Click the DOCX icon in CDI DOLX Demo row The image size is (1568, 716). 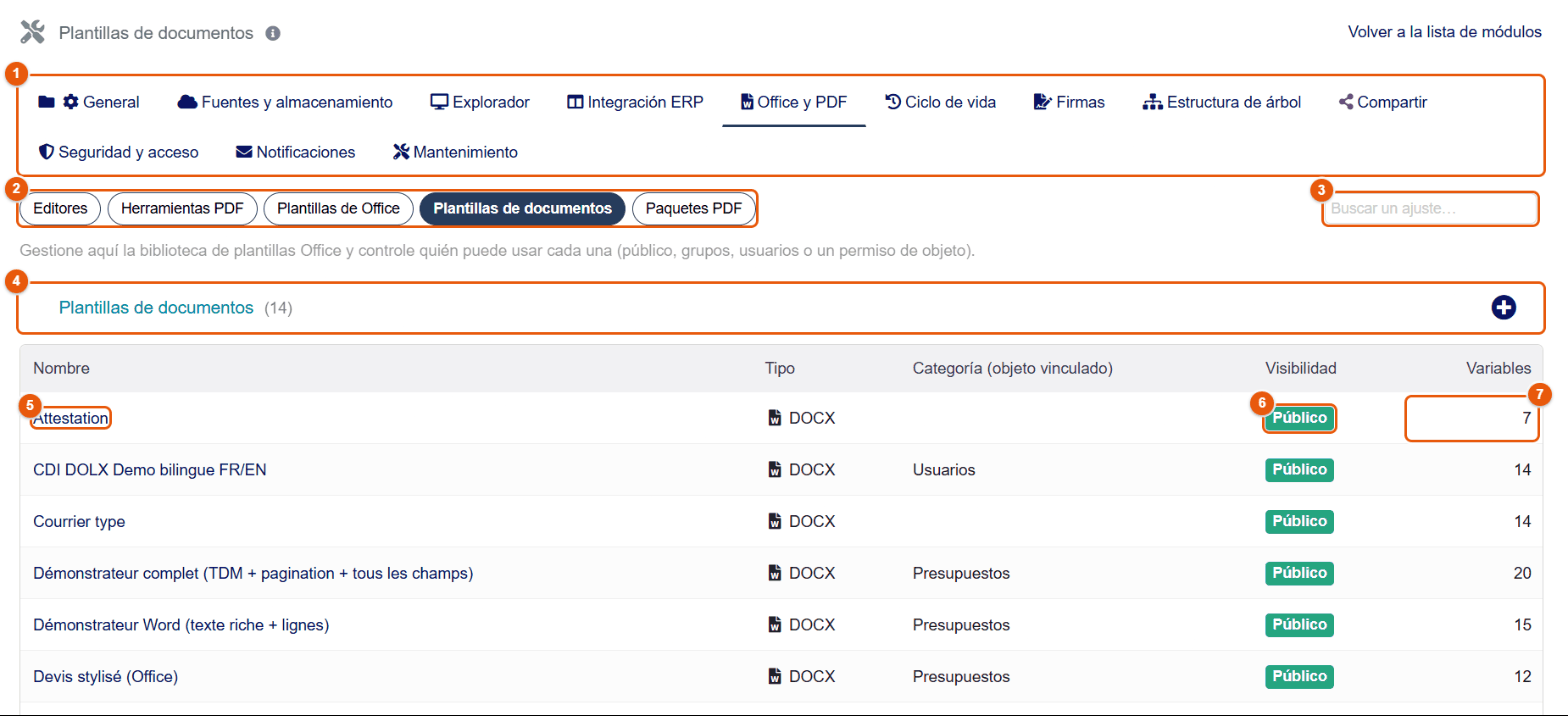(774, 470)
